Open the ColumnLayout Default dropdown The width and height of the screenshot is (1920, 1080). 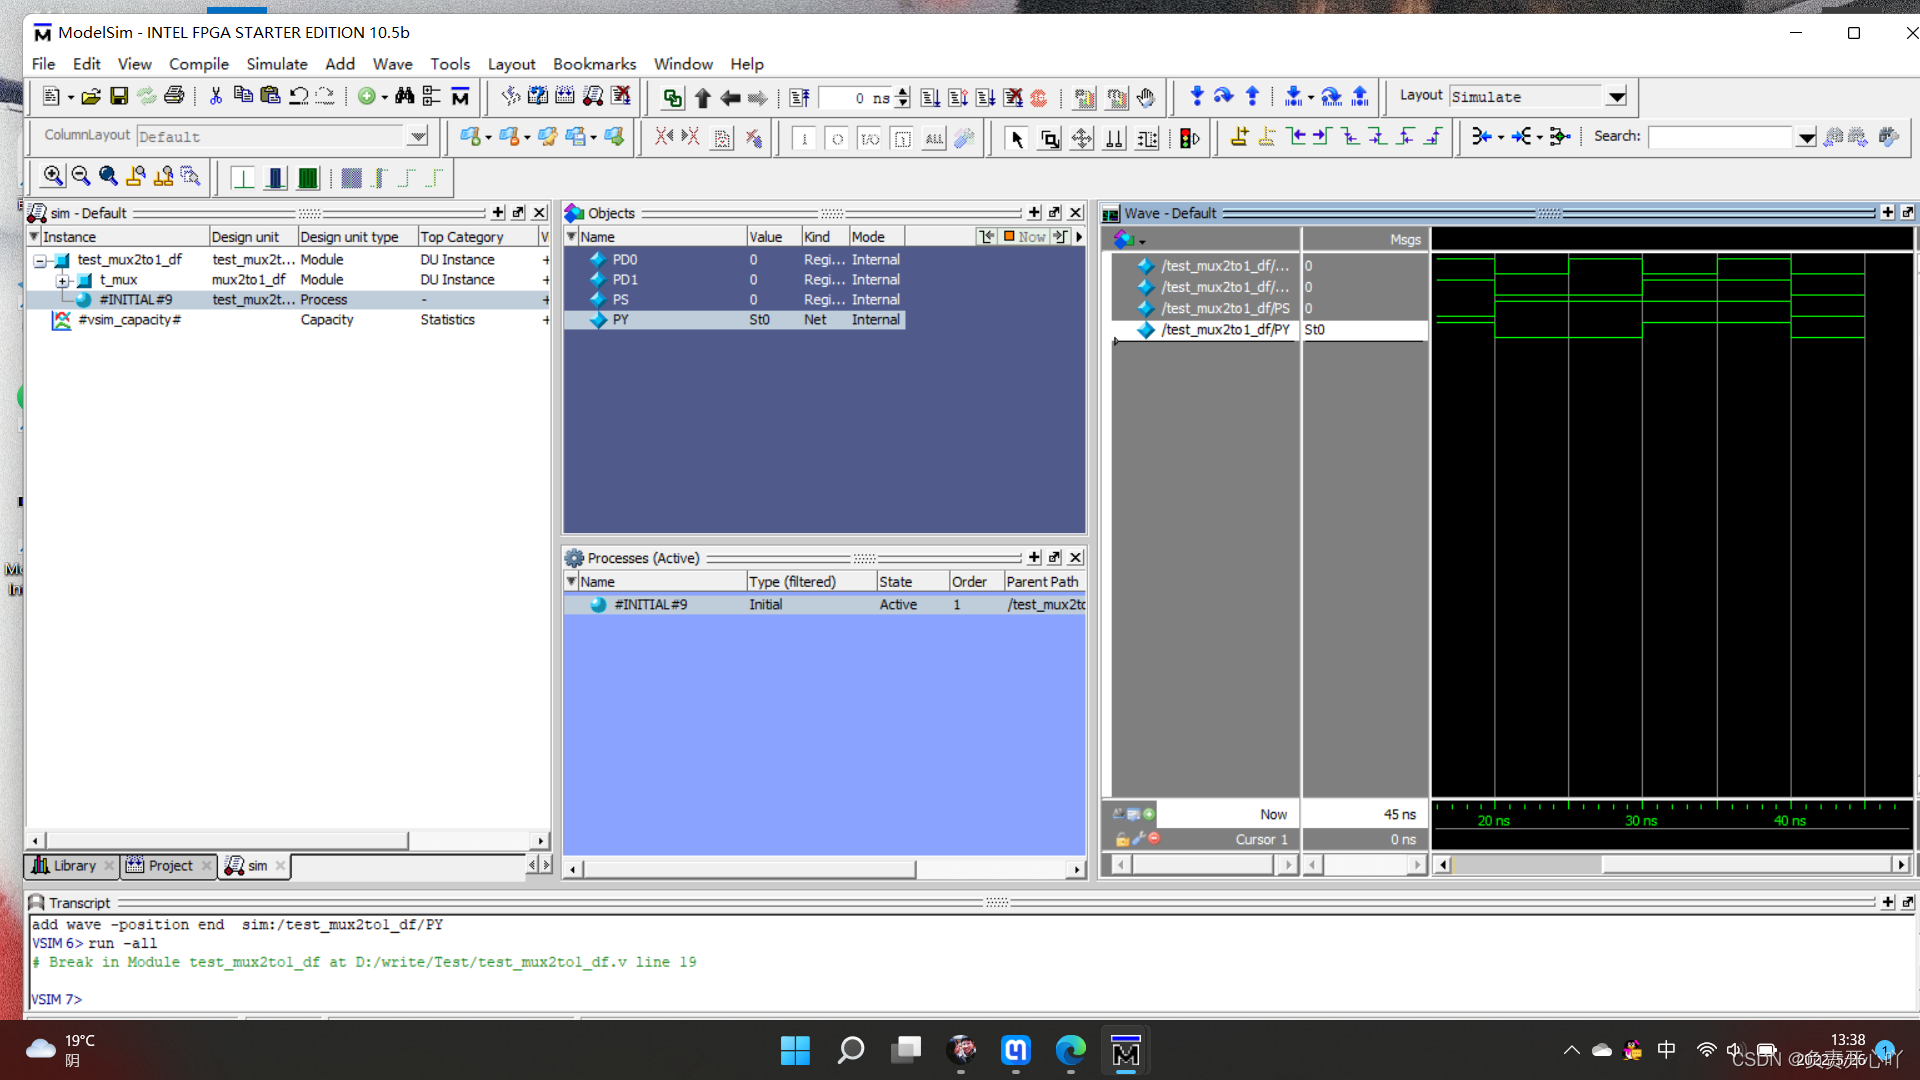(417, 136)
